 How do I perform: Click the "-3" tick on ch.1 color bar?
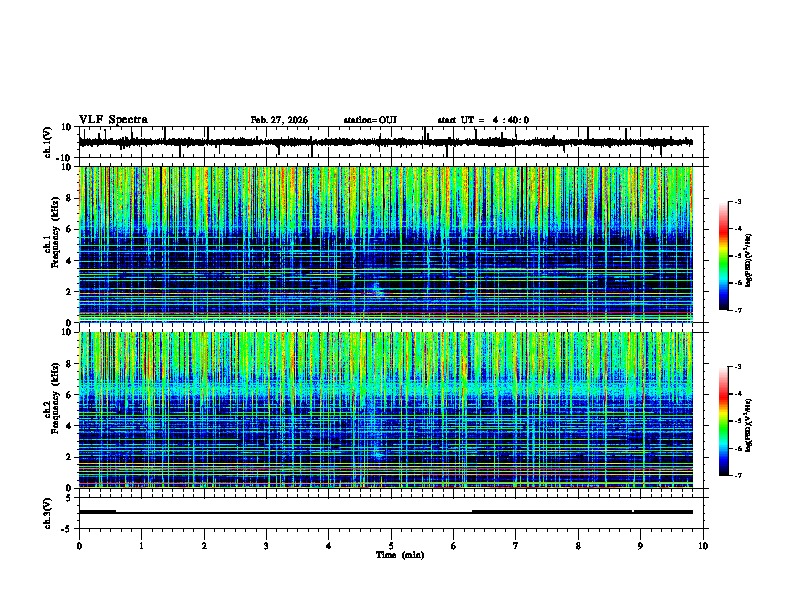point(737,201)
